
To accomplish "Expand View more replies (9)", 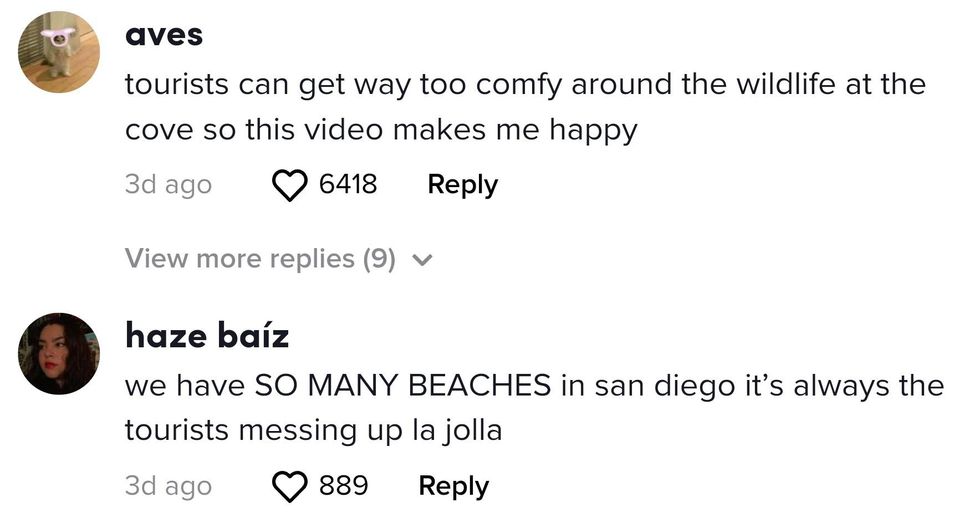I will pos(260,259).
